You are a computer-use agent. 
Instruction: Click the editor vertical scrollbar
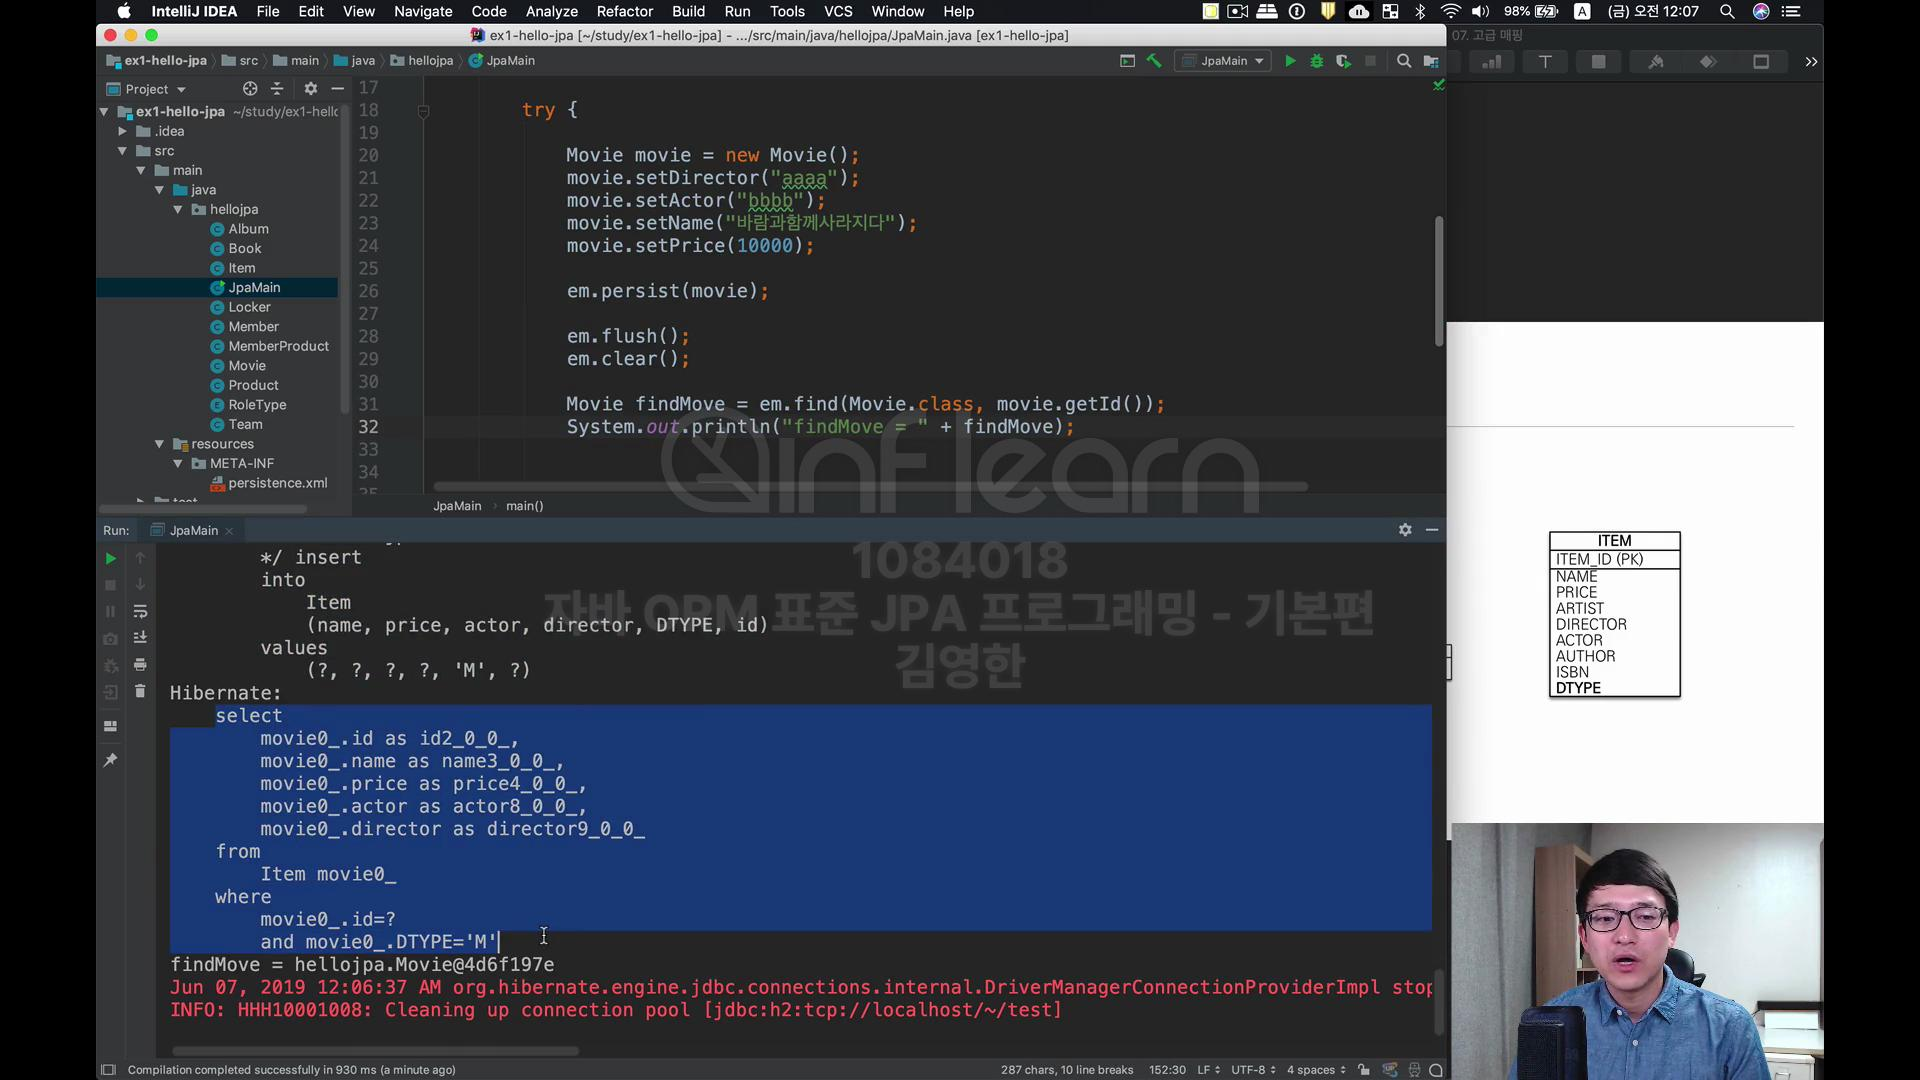click(1439, 281)
